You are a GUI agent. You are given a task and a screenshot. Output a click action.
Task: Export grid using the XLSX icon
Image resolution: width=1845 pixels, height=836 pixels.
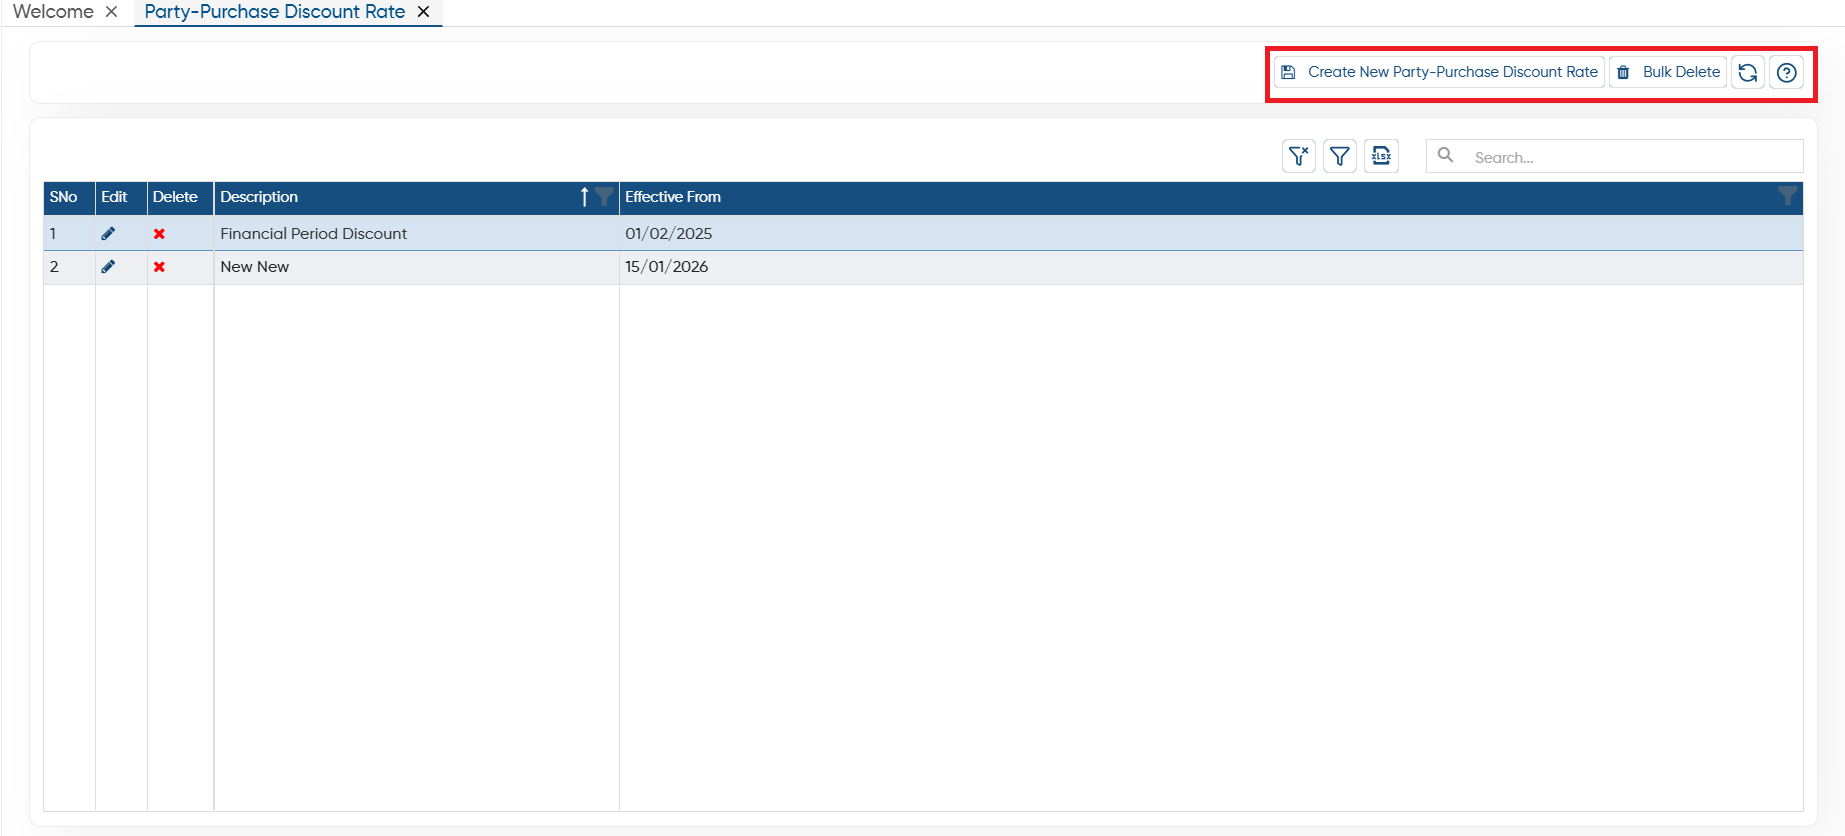tap(1381, 156)
